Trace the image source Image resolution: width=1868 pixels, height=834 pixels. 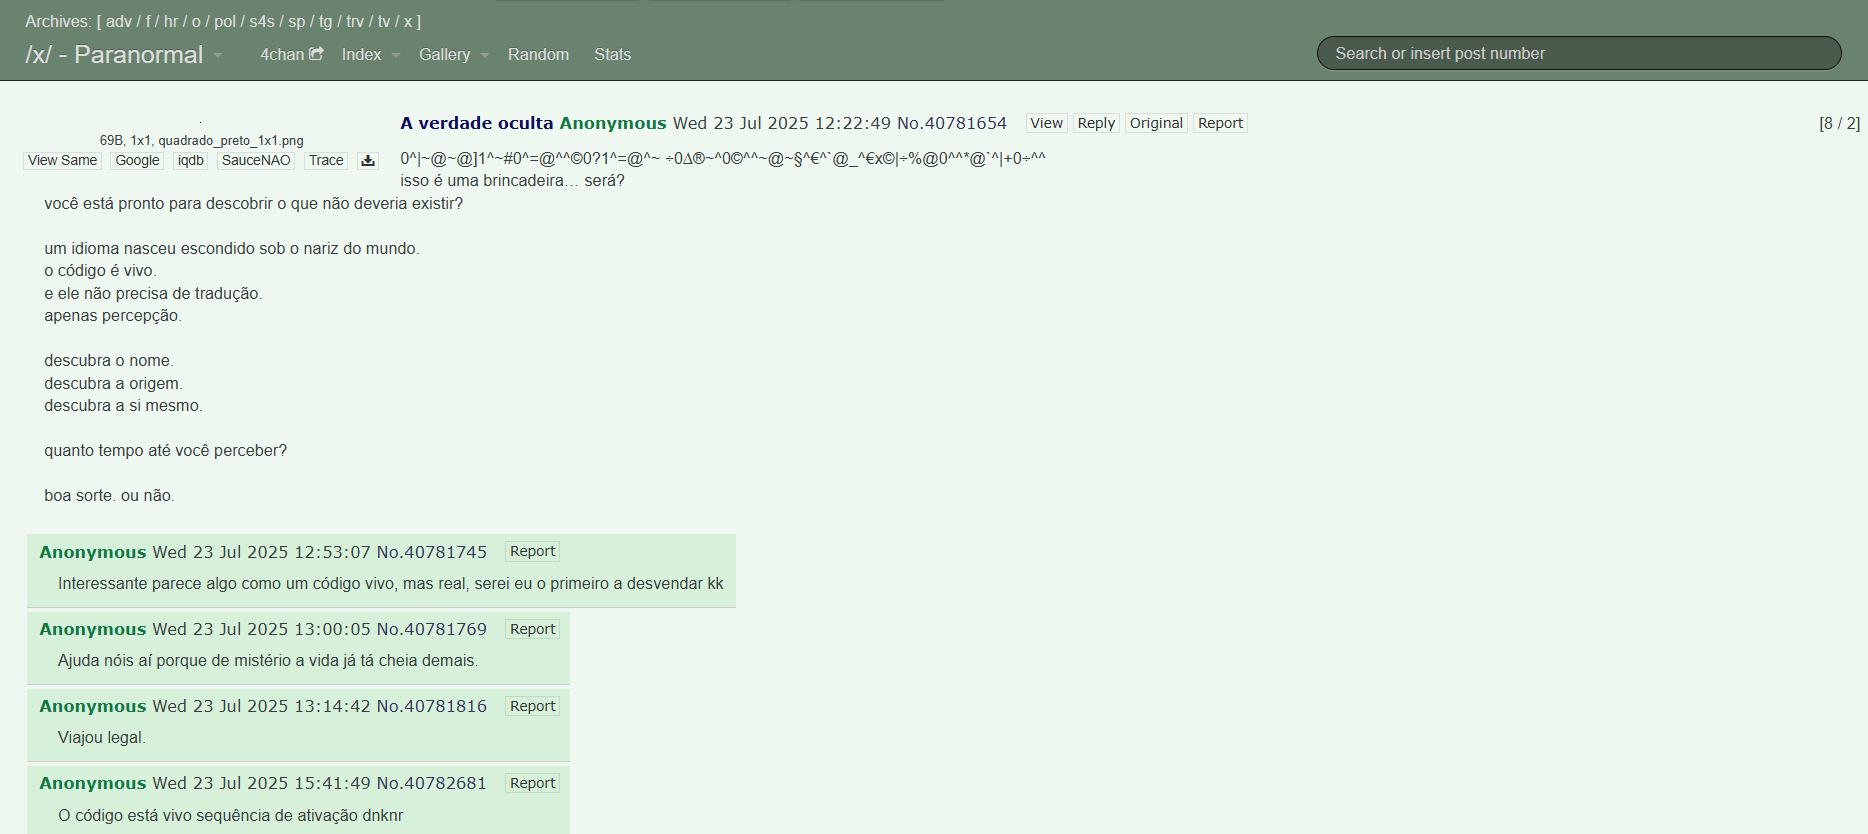(x=326, y=160)
